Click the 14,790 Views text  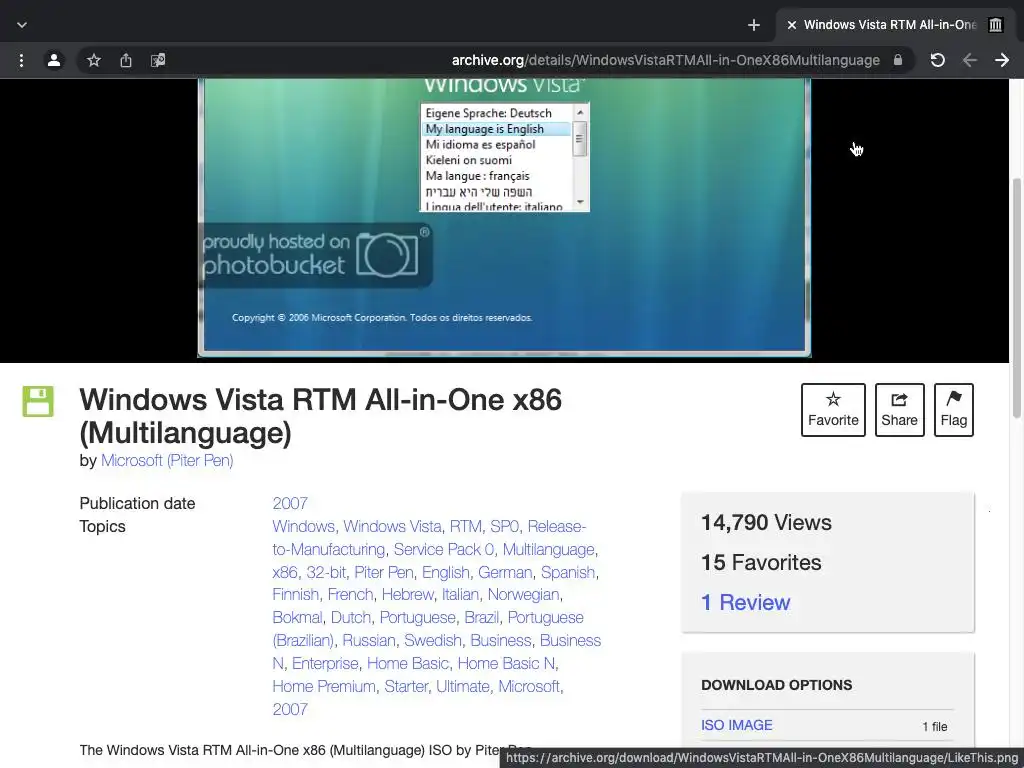click(766, 522)
